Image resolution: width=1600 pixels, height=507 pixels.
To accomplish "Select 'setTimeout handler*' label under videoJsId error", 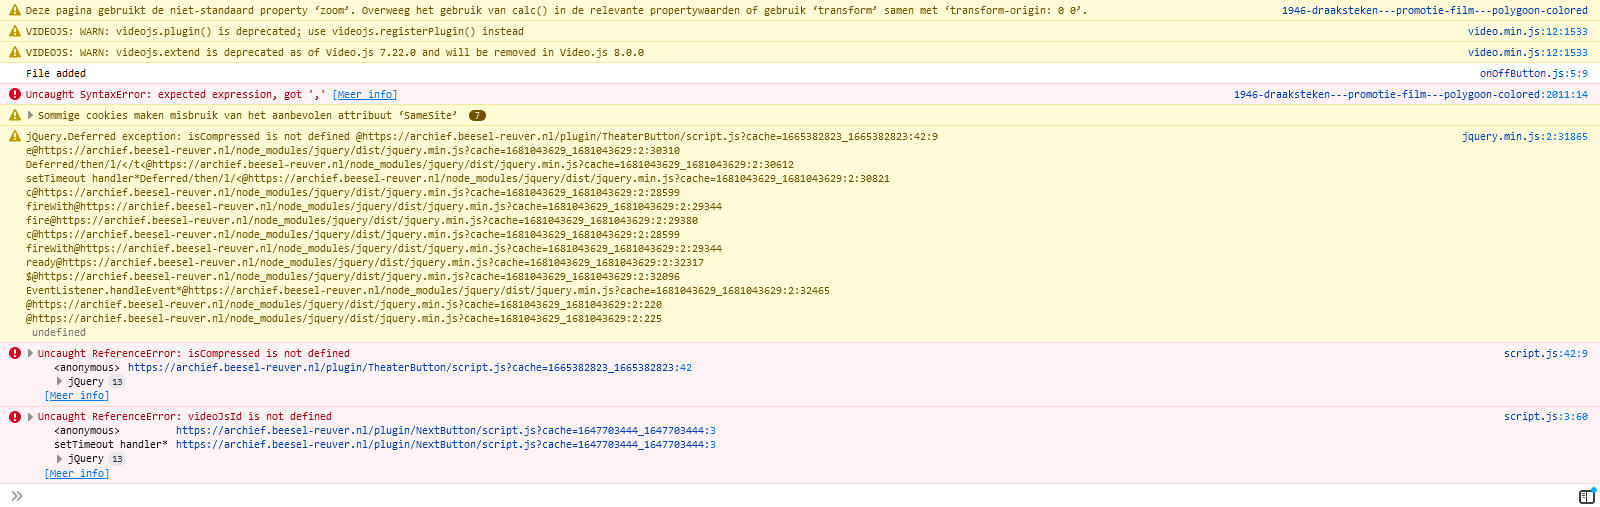I will pos(111,445).
